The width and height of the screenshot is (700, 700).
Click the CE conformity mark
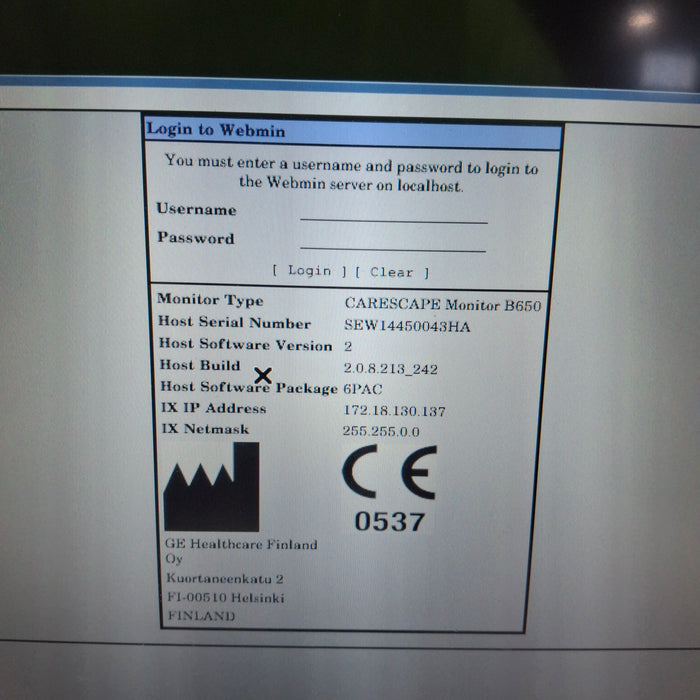(389, 474)
